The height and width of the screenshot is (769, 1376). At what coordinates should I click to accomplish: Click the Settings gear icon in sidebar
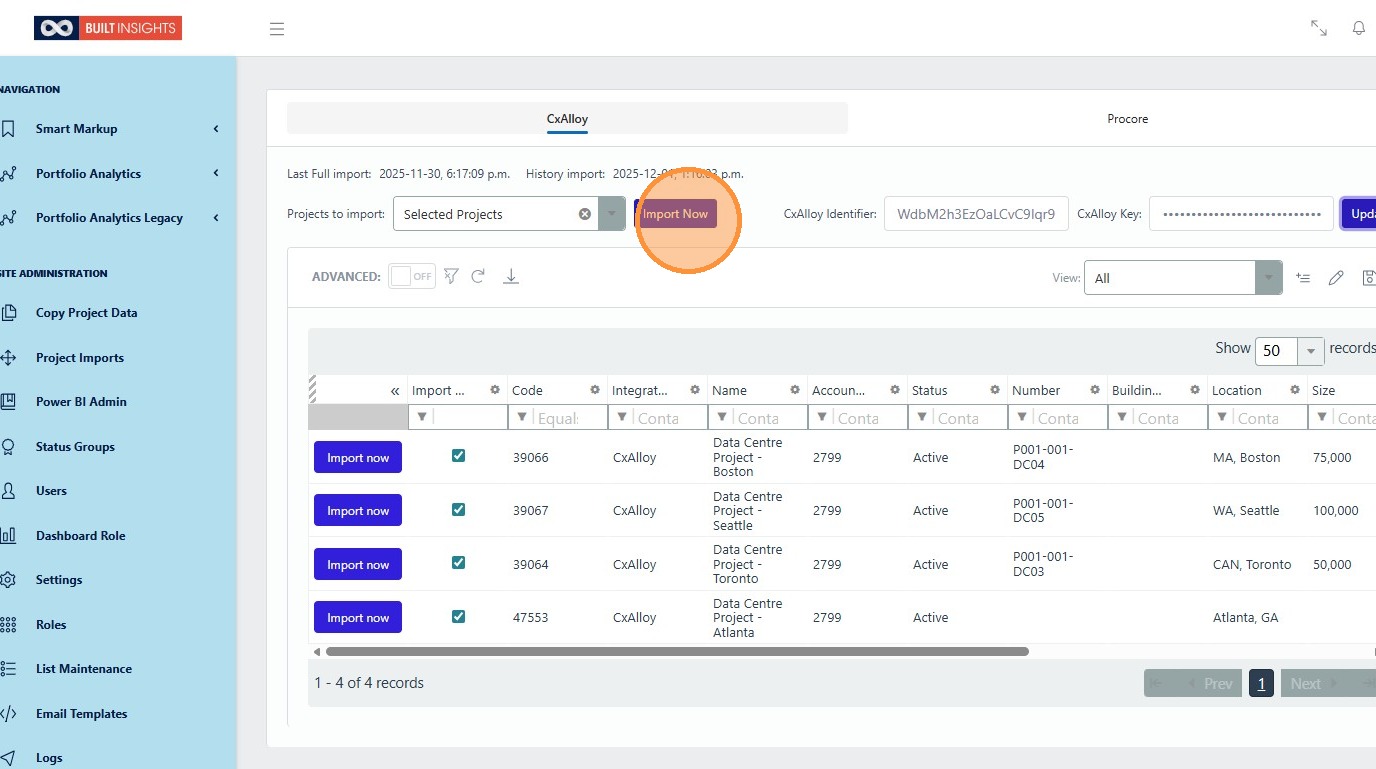(8, 580)
